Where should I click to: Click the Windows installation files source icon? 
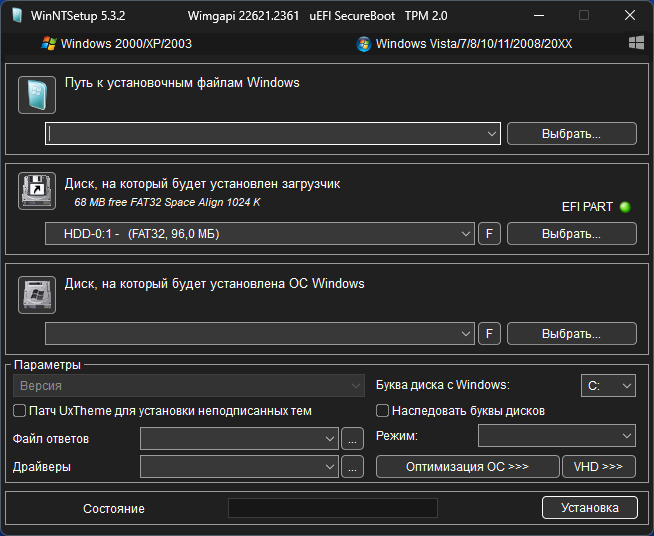(37, 95)
